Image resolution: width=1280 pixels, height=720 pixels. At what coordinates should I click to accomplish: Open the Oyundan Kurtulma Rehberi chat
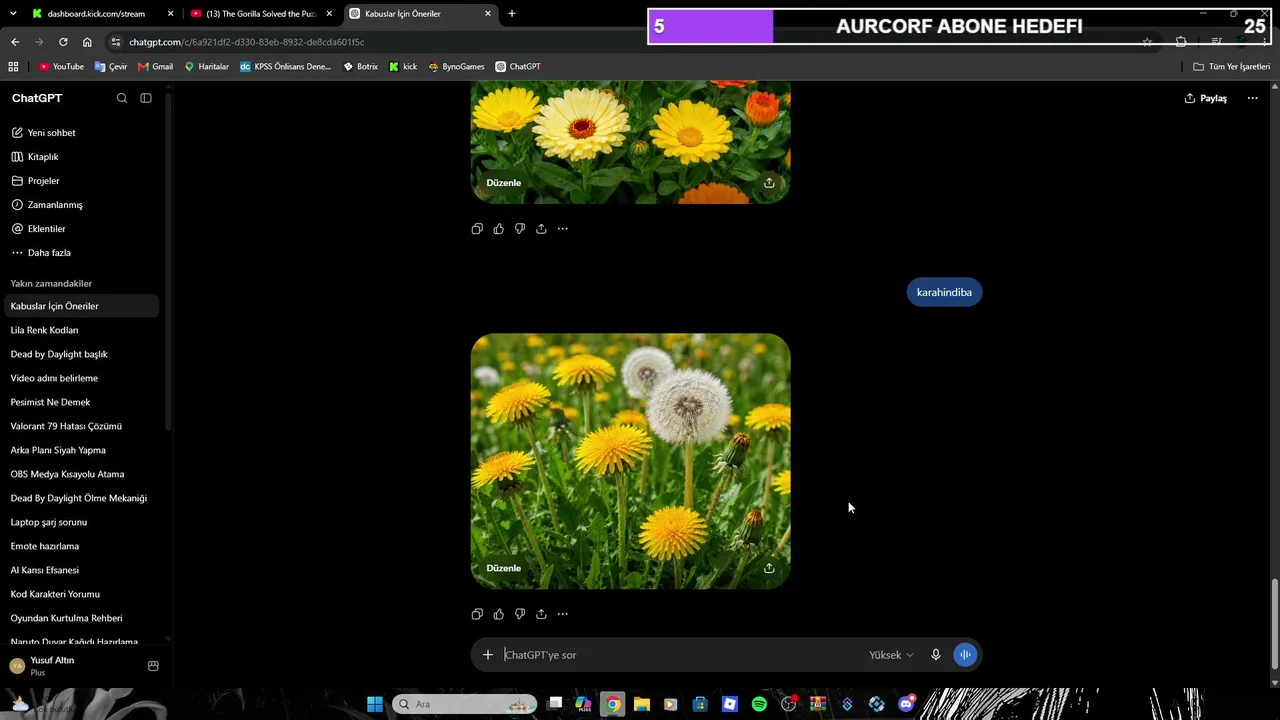click(80, 618)
